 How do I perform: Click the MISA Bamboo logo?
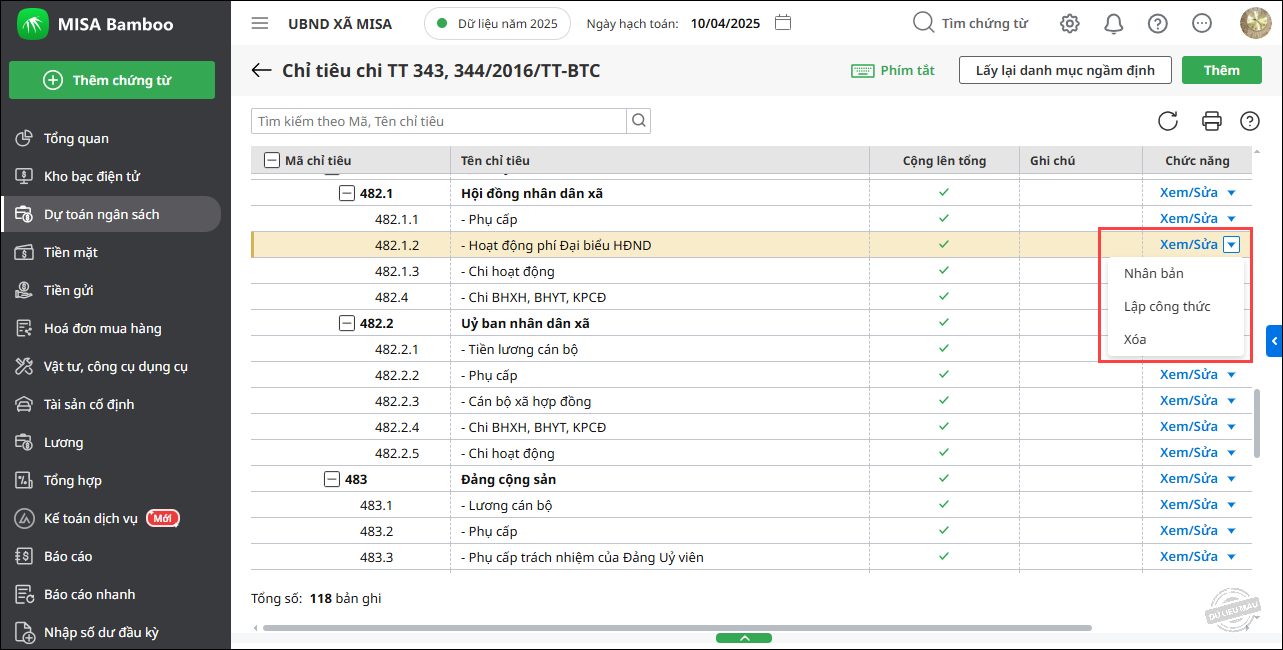[34, 24]
